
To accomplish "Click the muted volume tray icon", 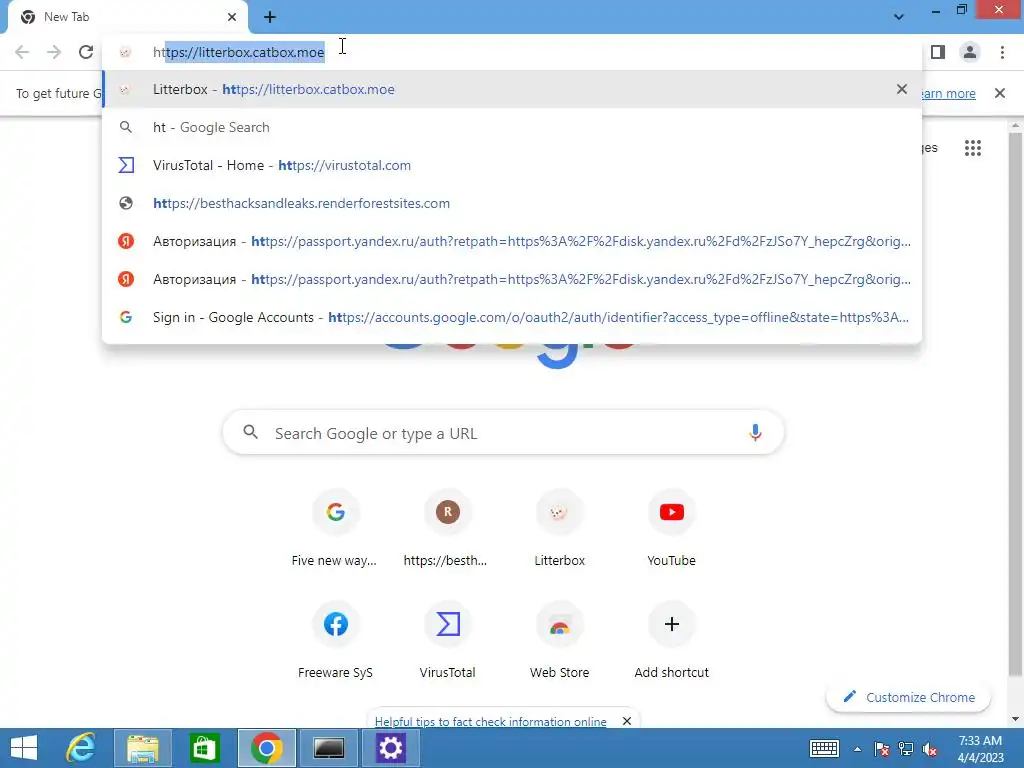I will [x=930, y=749].
